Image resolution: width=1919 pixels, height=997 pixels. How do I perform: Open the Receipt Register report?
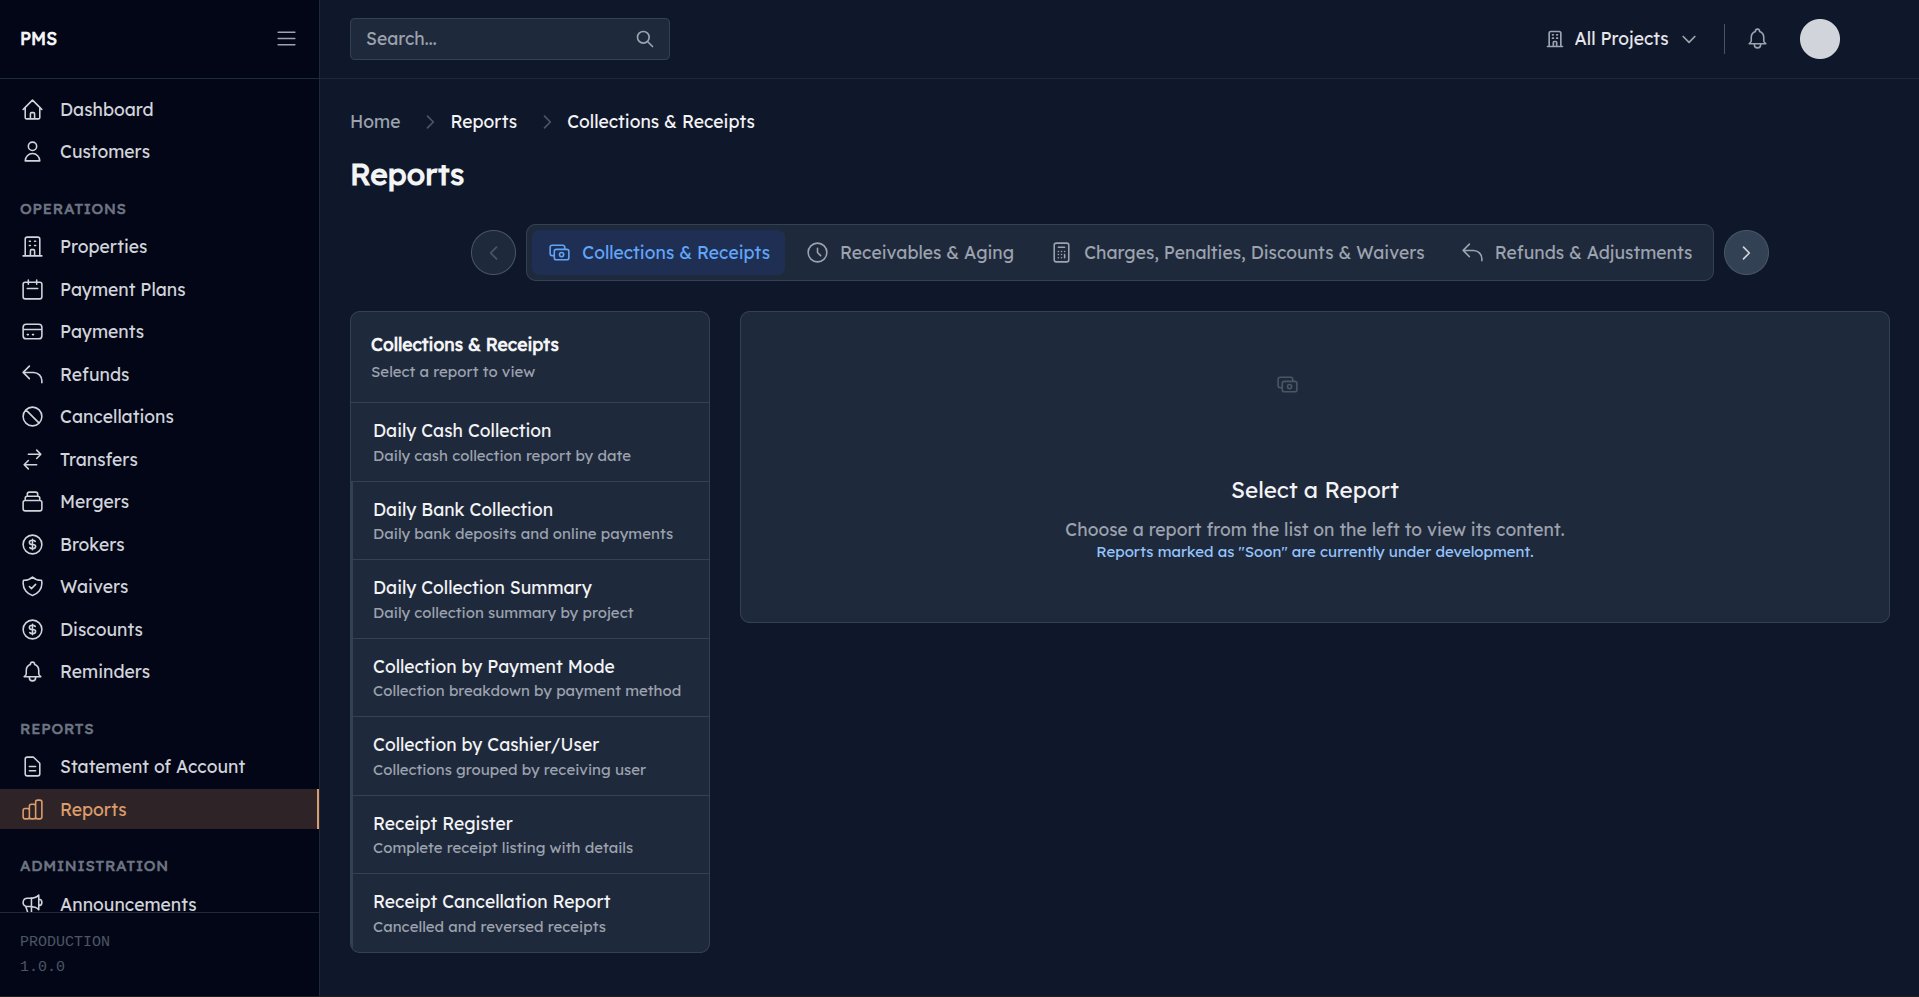pos(529,834)
